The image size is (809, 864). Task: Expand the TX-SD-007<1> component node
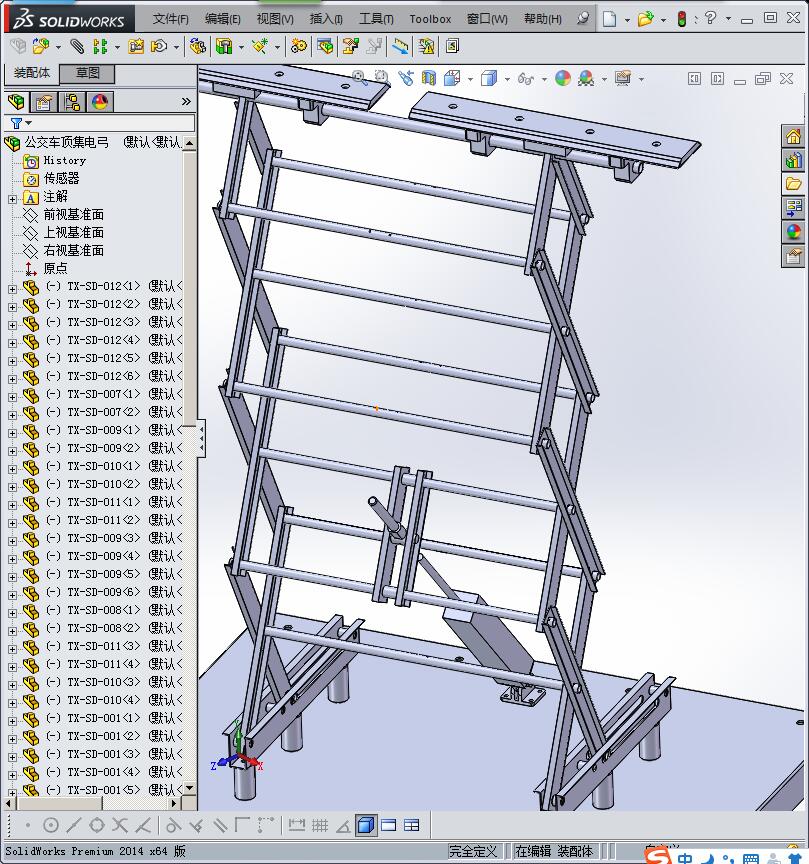pos(12,397)
